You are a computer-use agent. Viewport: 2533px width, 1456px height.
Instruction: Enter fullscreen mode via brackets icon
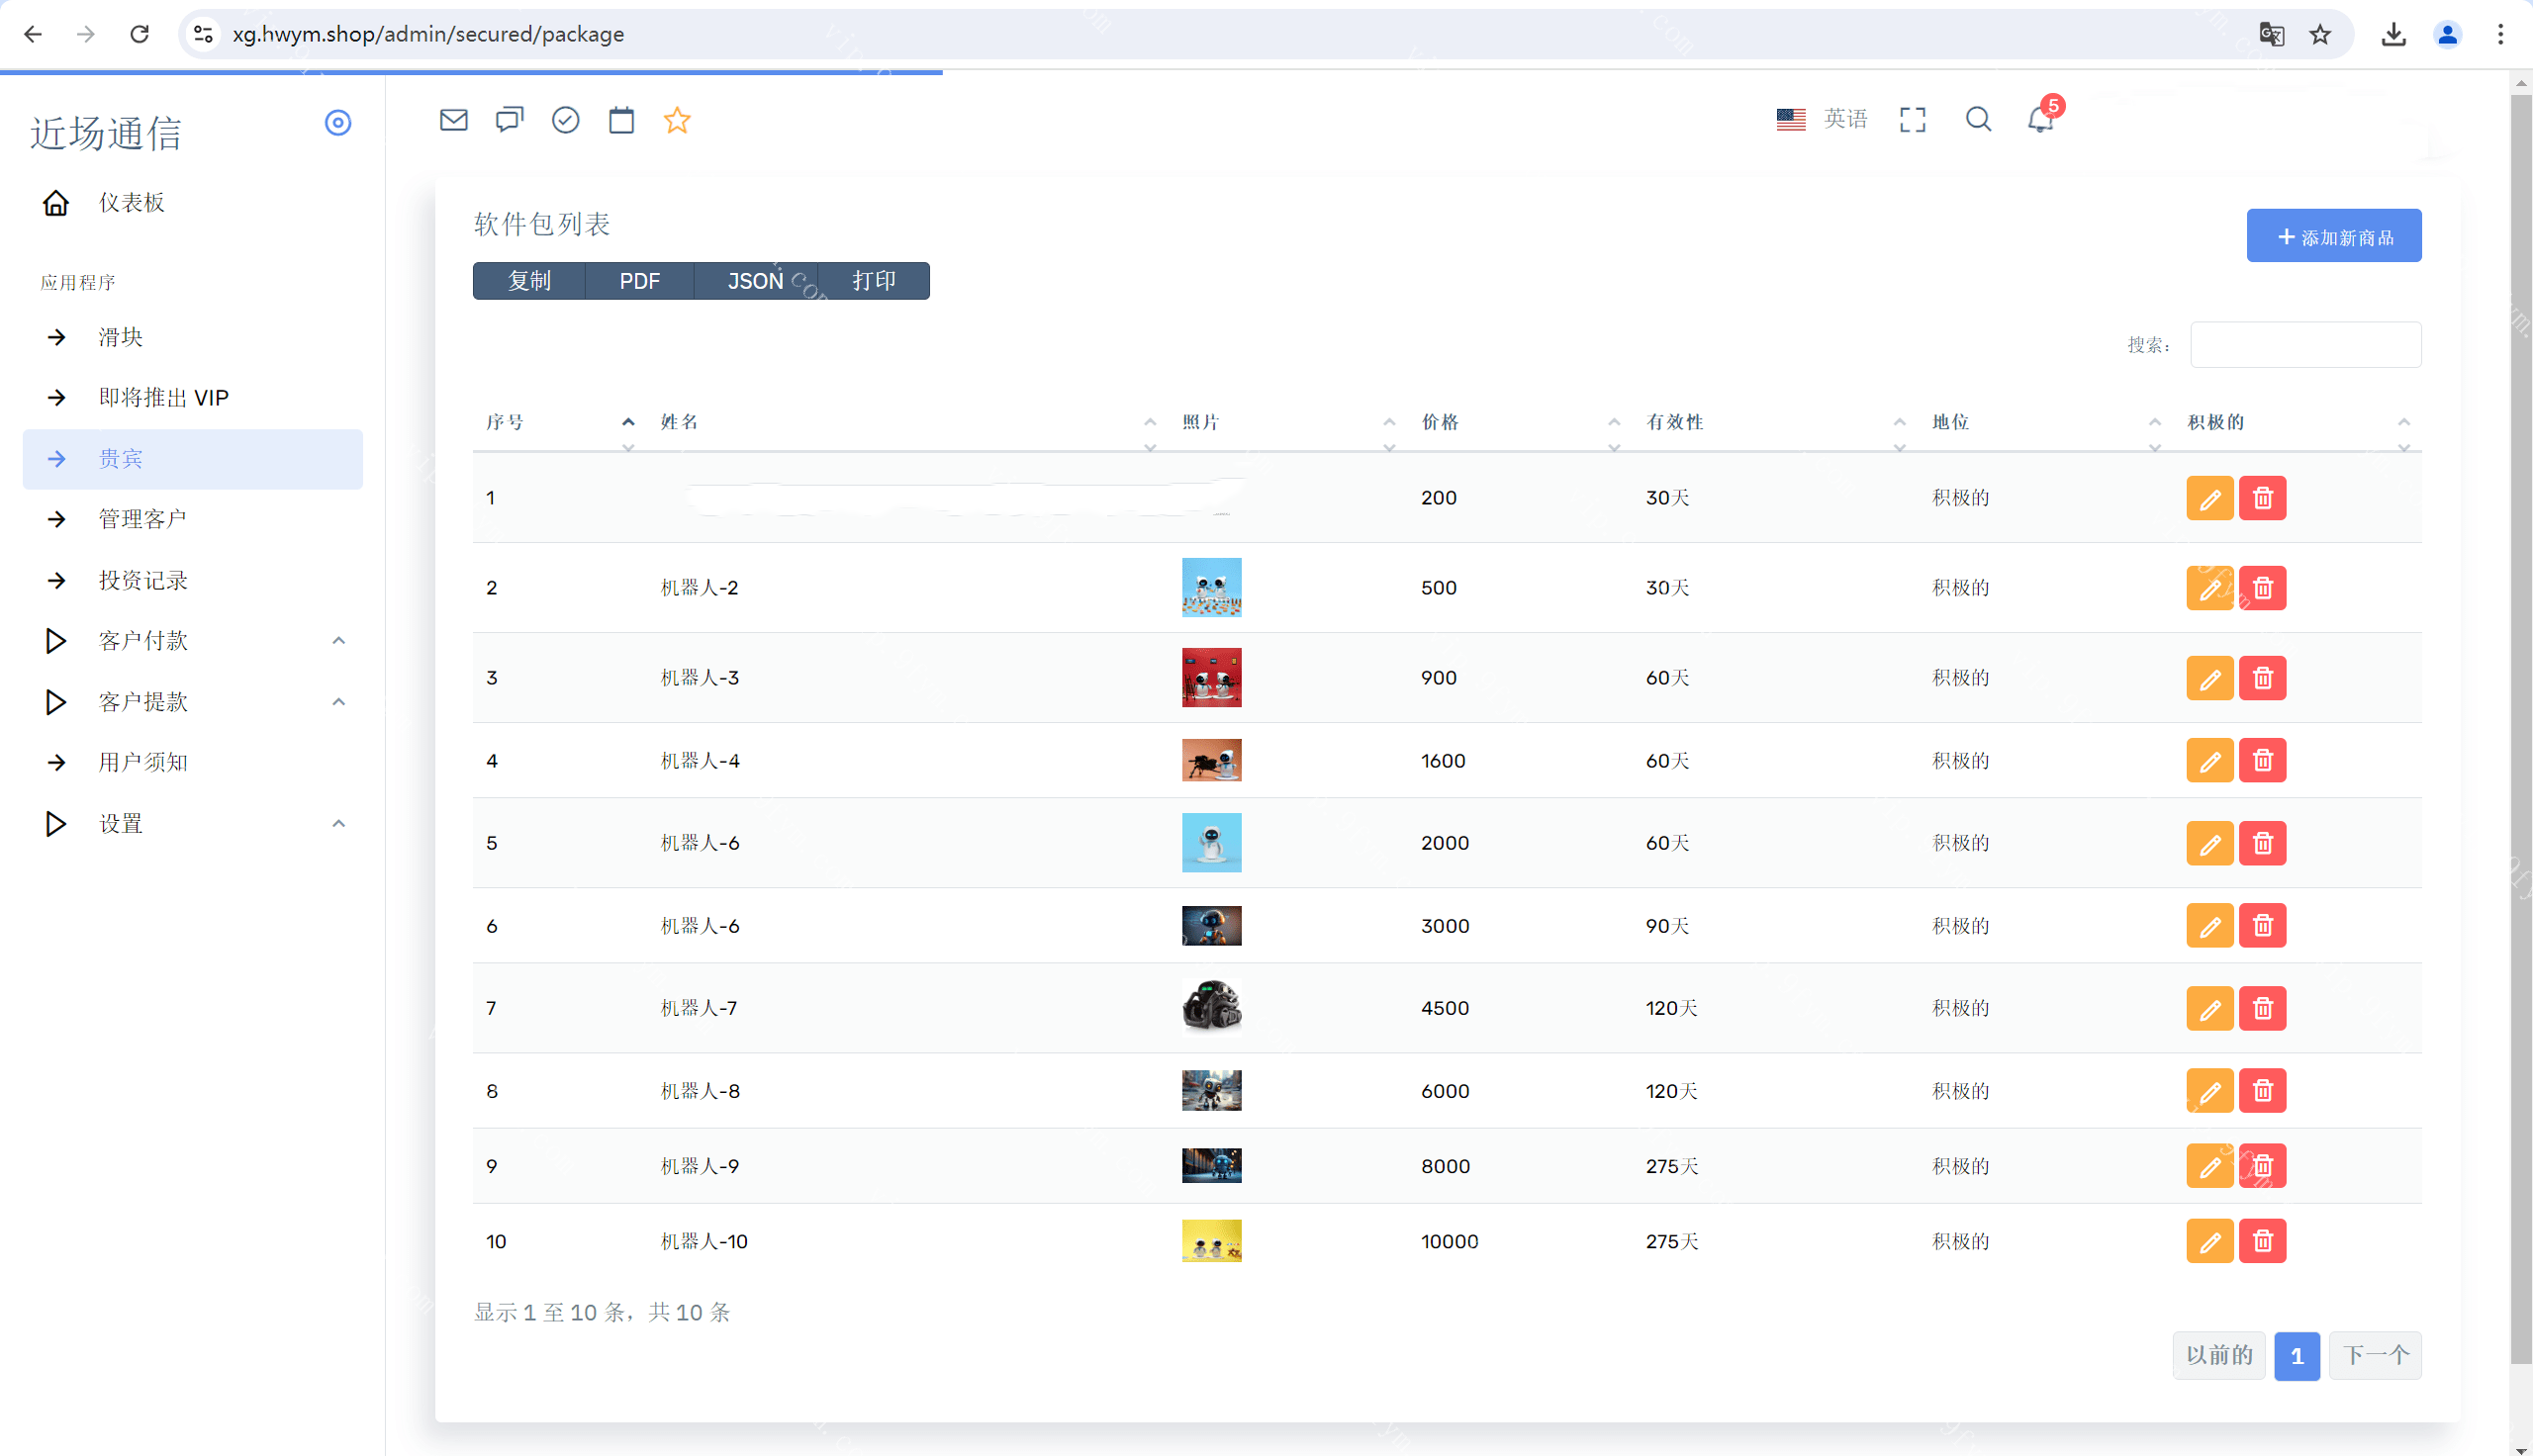pos(1912,120)
